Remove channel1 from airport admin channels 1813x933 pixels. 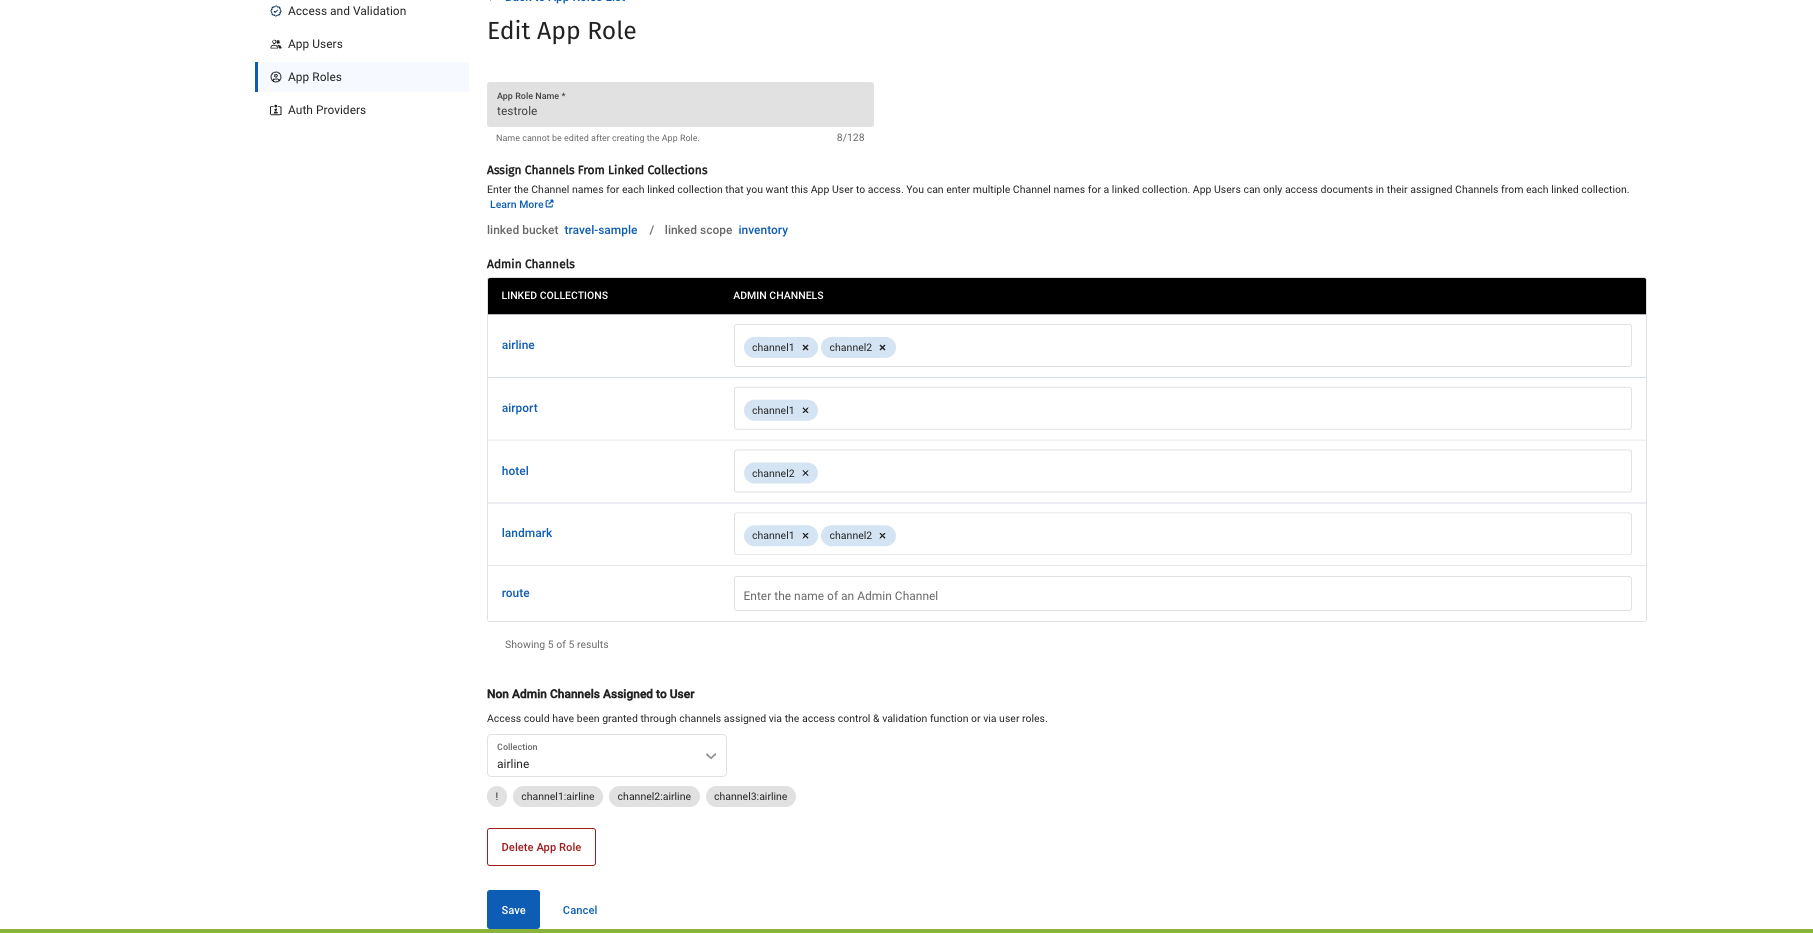point(805,410)
